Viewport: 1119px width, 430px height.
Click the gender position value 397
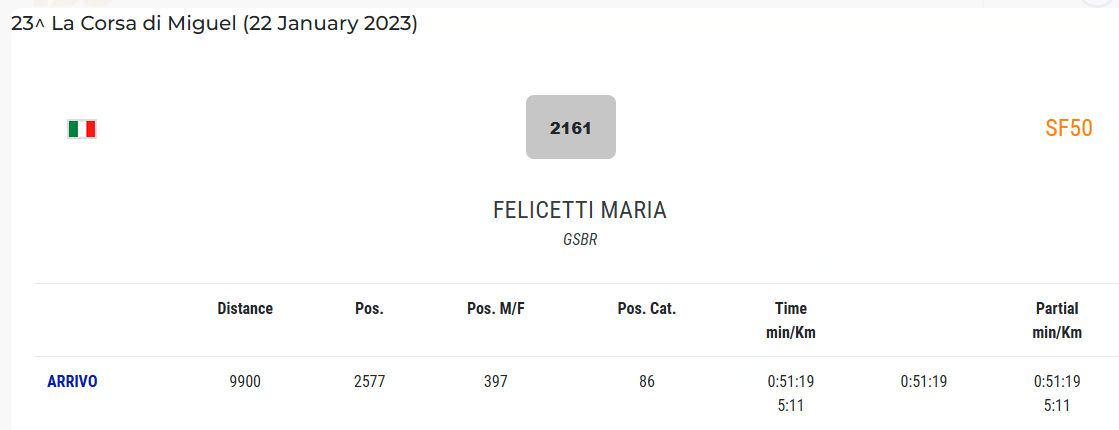click(496, 381)
